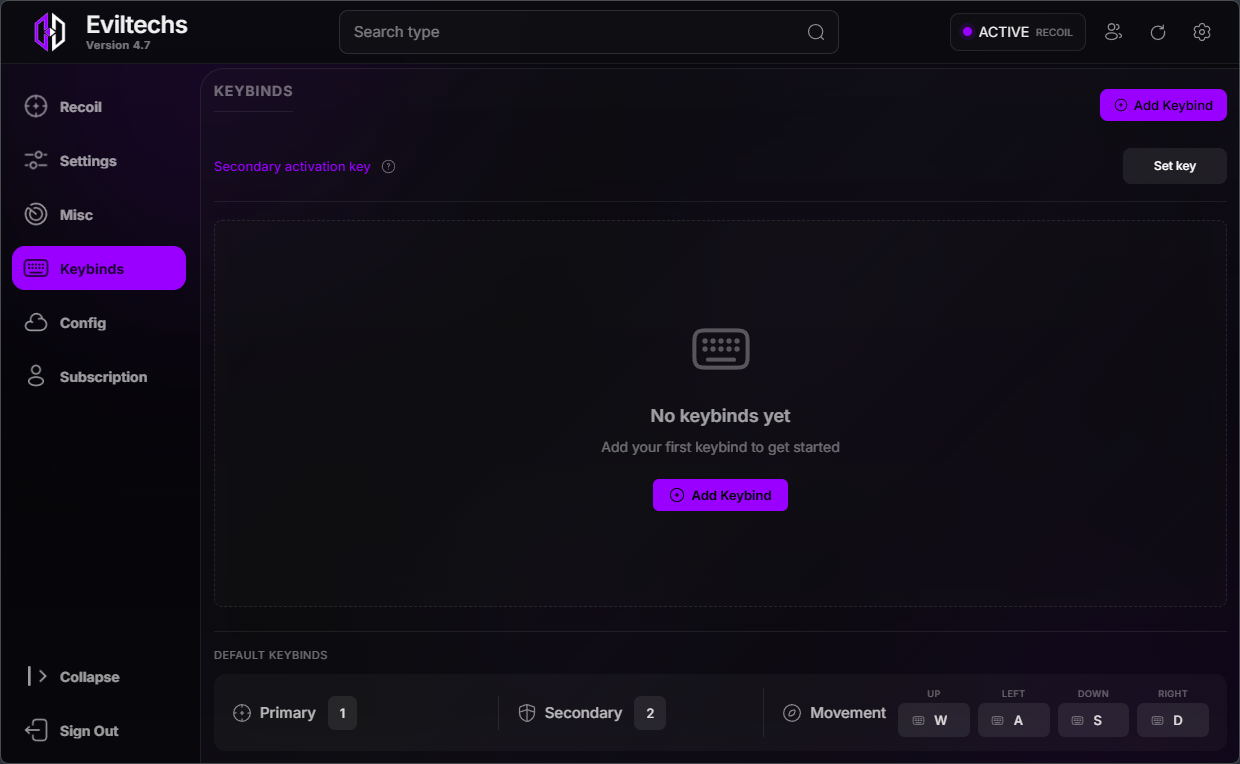Click the DEFAULT KEYBINDS label

click(x=270, y=655)
